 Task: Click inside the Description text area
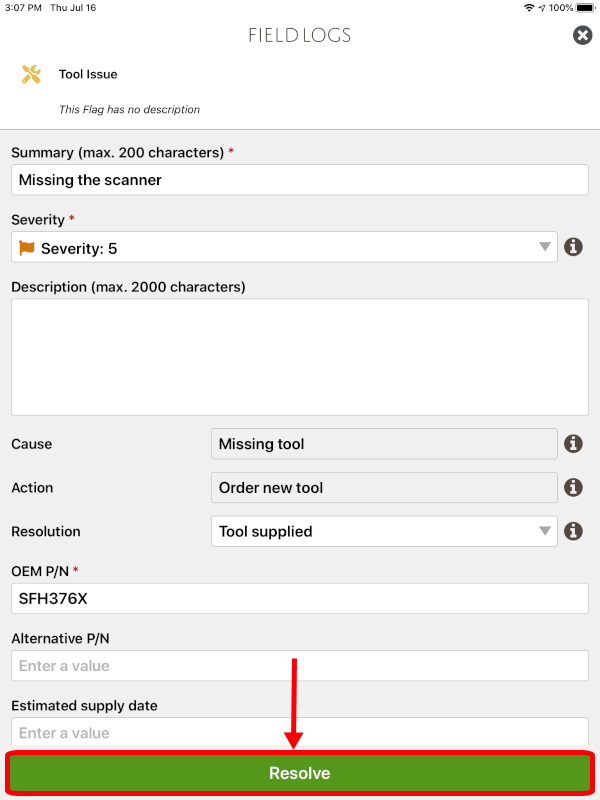click(x=300, y=356)
